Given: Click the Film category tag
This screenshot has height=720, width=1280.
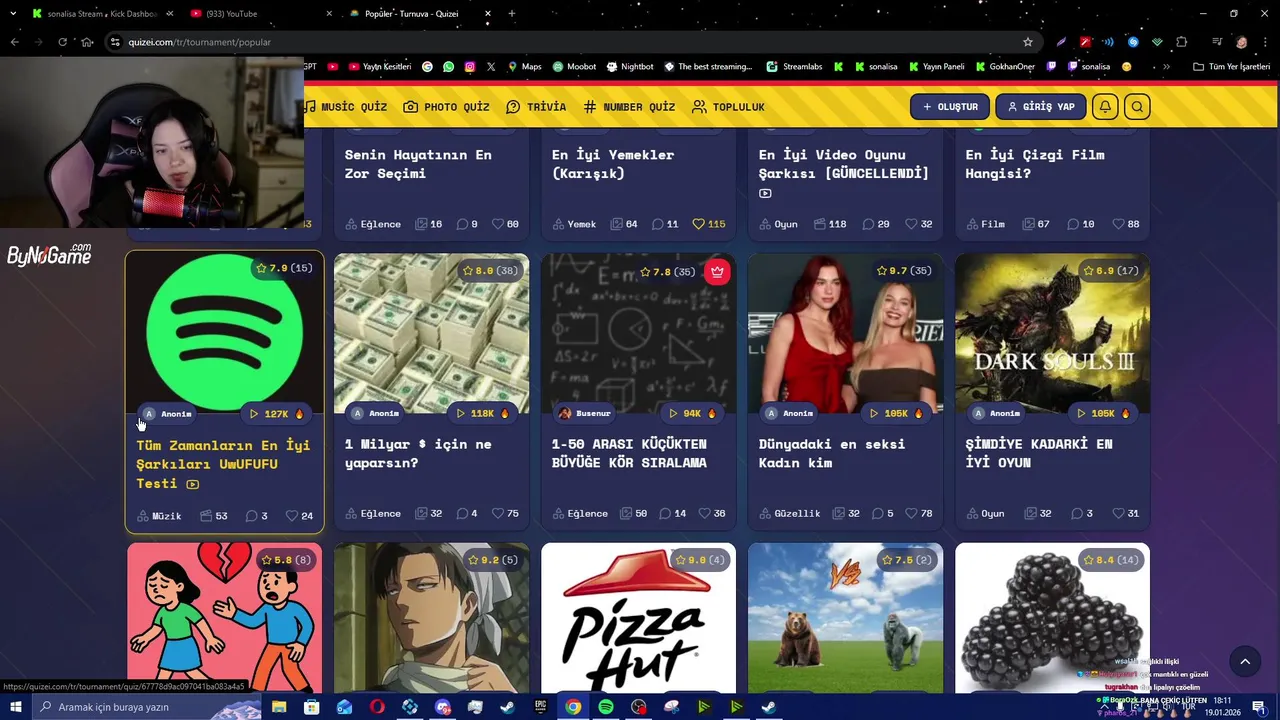Looking at the screenshot, I should 985,224.
